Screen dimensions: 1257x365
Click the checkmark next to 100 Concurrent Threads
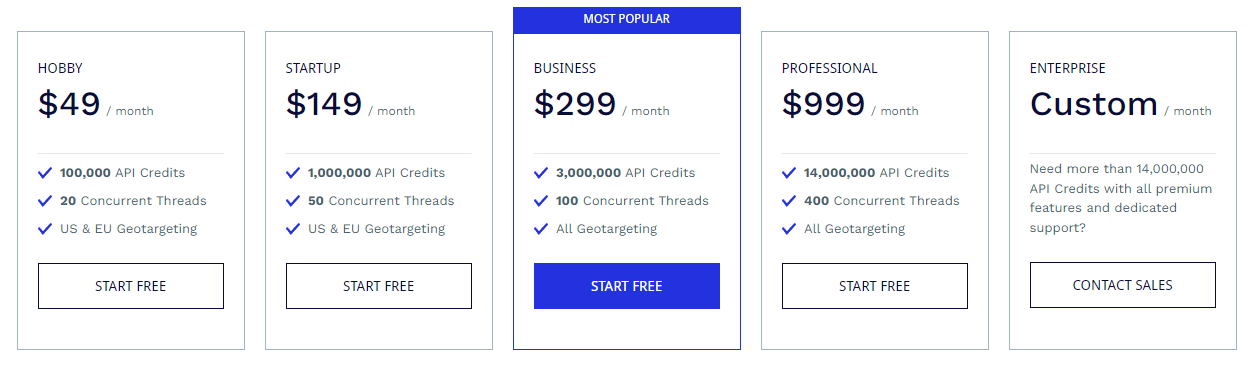[x=541, y=201]
